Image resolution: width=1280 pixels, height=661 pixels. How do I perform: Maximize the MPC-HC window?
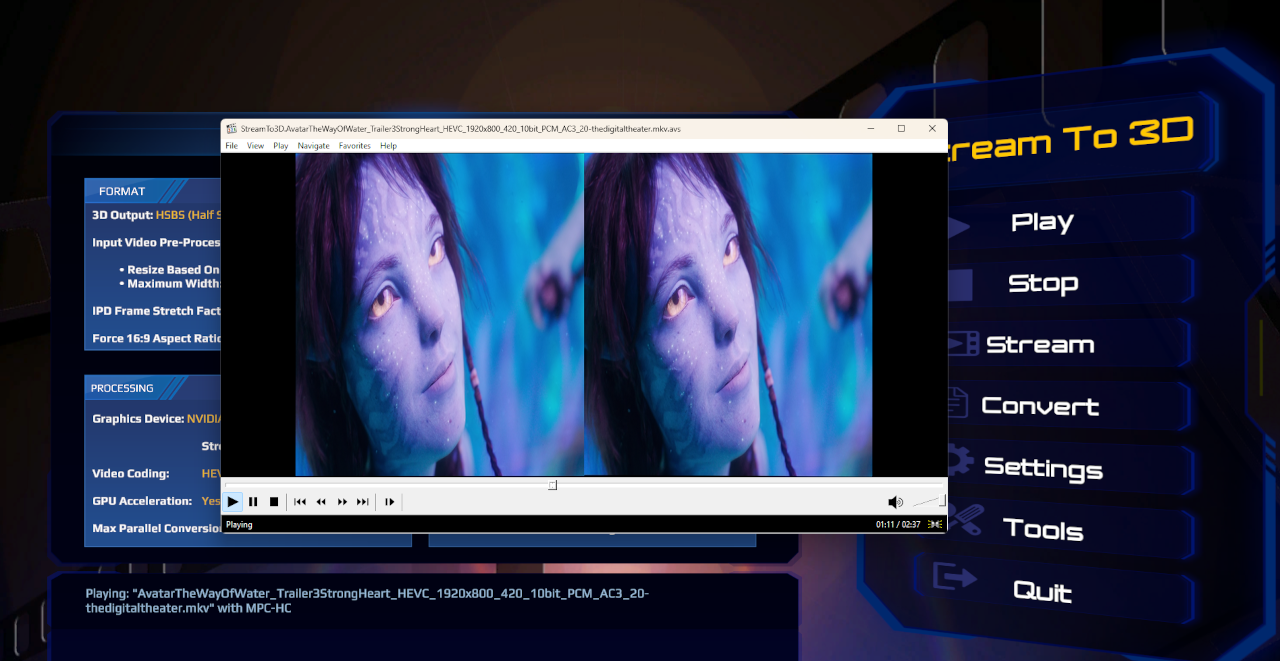(901, 129)
